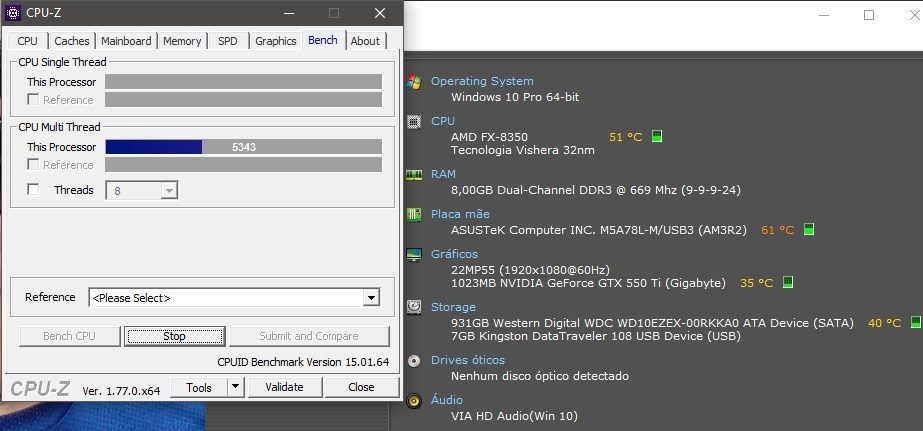Click the GeForce GTX 550 Ti entry
The image size is (923, 431).
pos(588,283)
